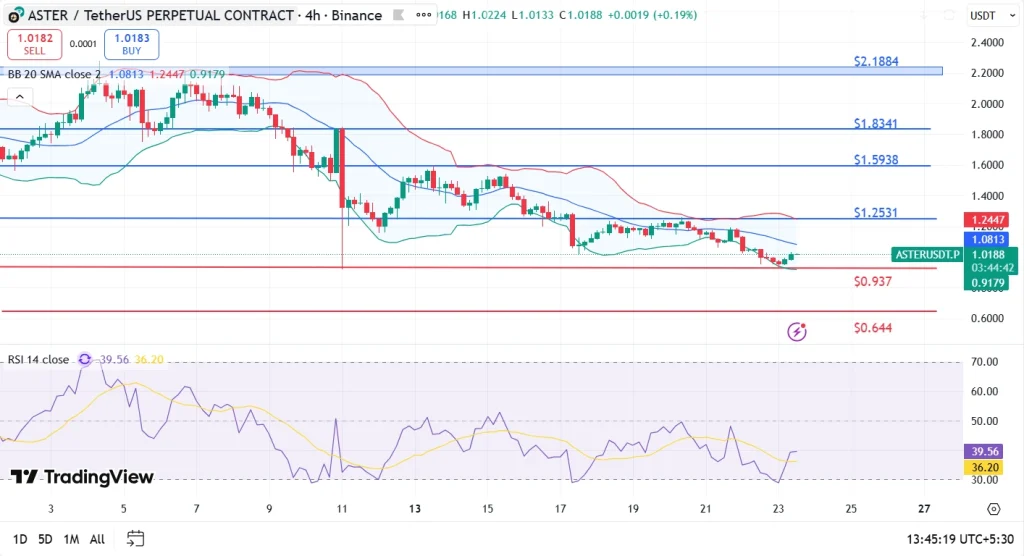Click the ASTER coin logo icon
Screen dimensions: 1024x556
click(x=14, y=16)
